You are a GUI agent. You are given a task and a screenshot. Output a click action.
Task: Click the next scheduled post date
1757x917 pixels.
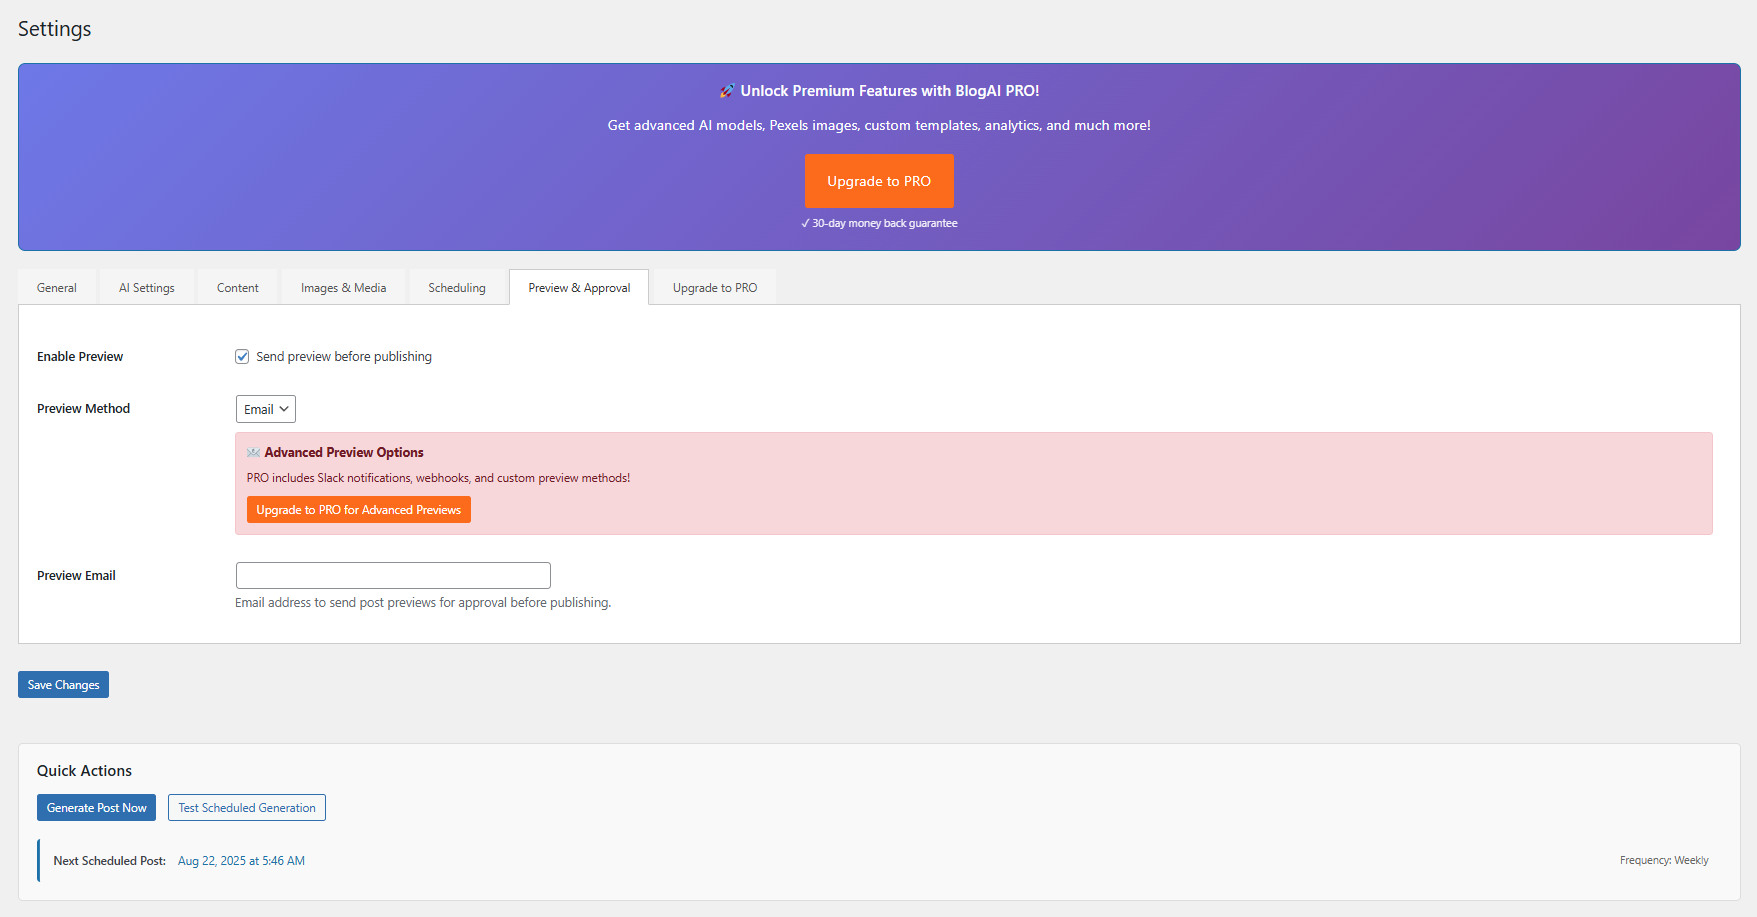pyautogui.click(x=241, y=860)
